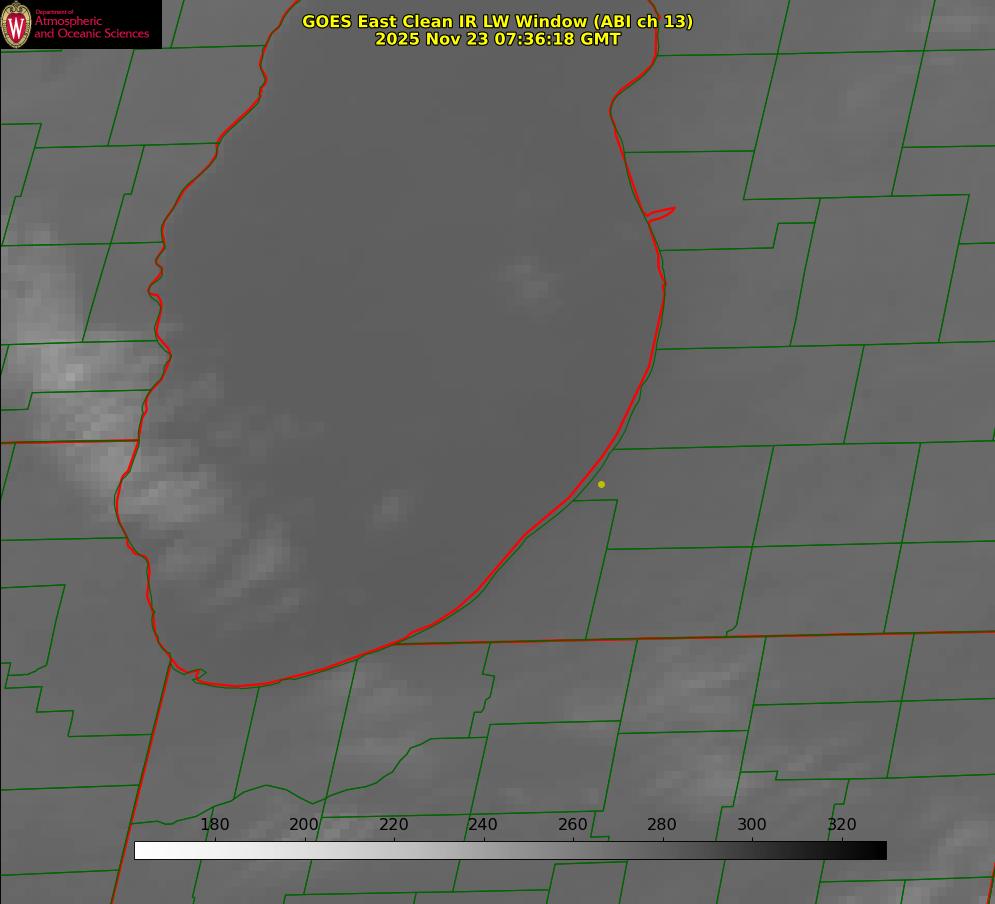Click the 180 label on the colorbar

tap(215, 825)
